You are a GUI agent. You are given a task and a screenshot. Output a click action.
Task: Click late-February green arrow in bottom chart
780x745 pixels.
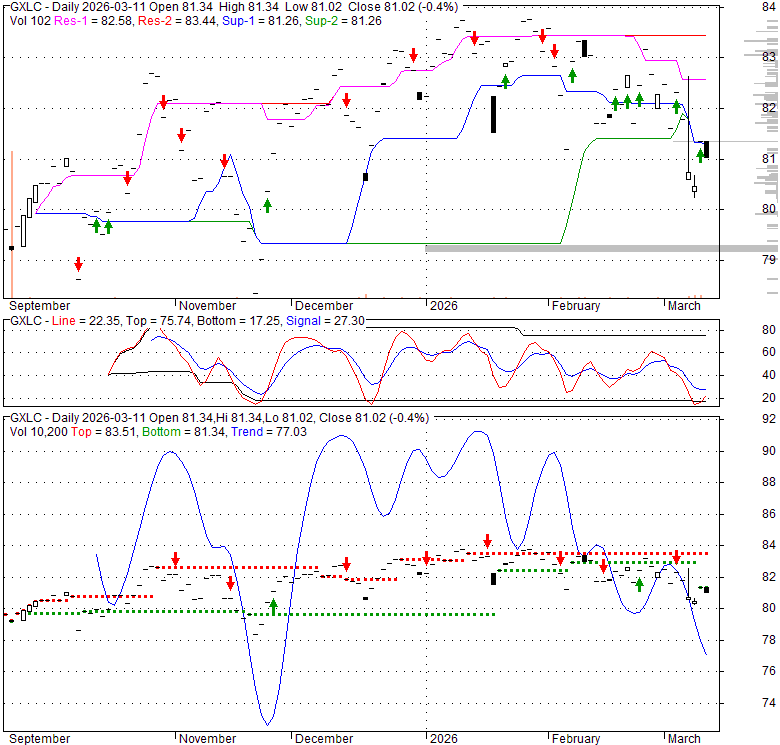click(x=639, y=585)
